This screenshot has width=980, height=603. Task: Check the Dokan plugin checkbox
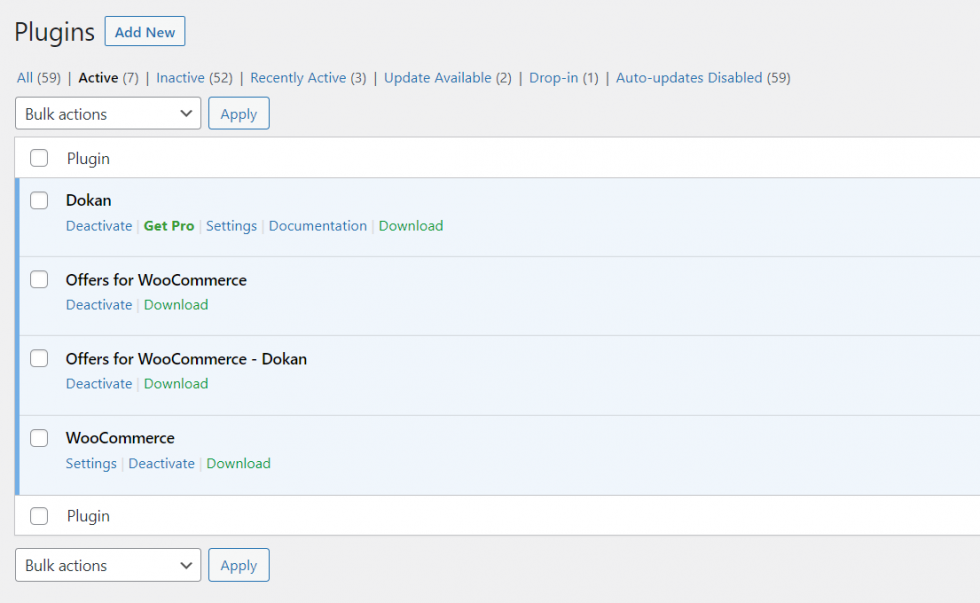pyautogui.click(x=39, y=200)
